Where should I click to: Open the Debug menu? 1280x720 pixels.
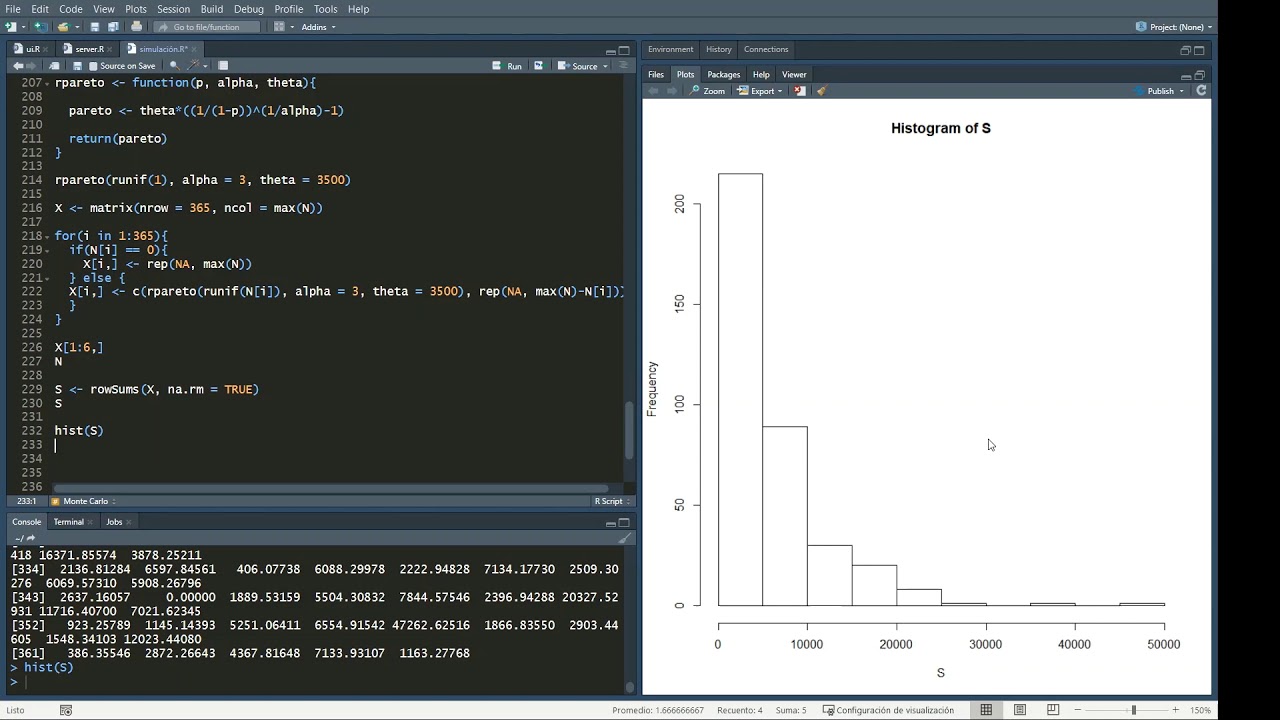pos(249,9)
